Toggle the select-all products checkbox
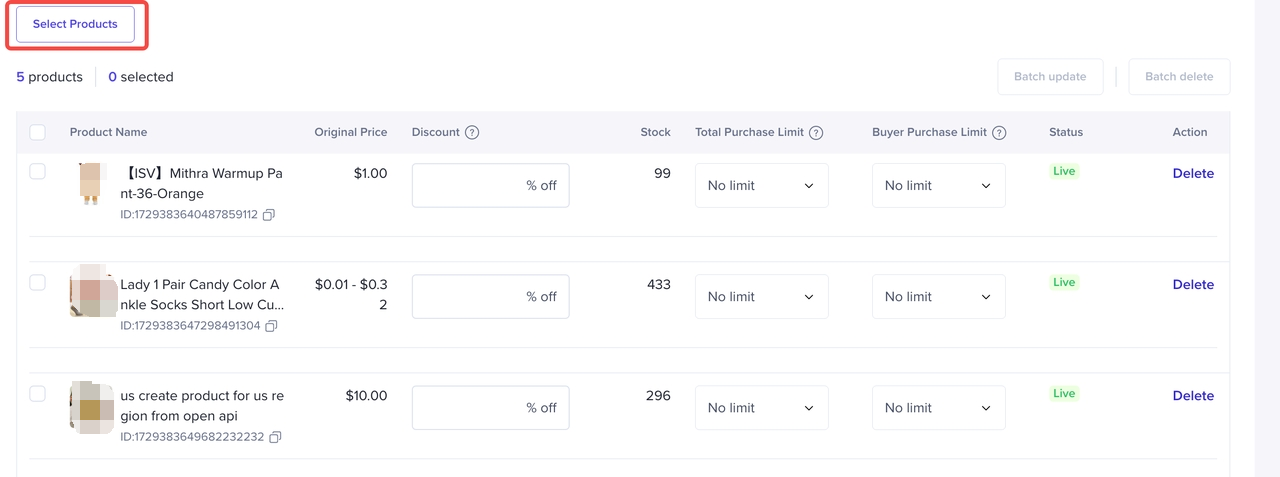The height and width of the screenshot is (477, 1280). (38, 132)
